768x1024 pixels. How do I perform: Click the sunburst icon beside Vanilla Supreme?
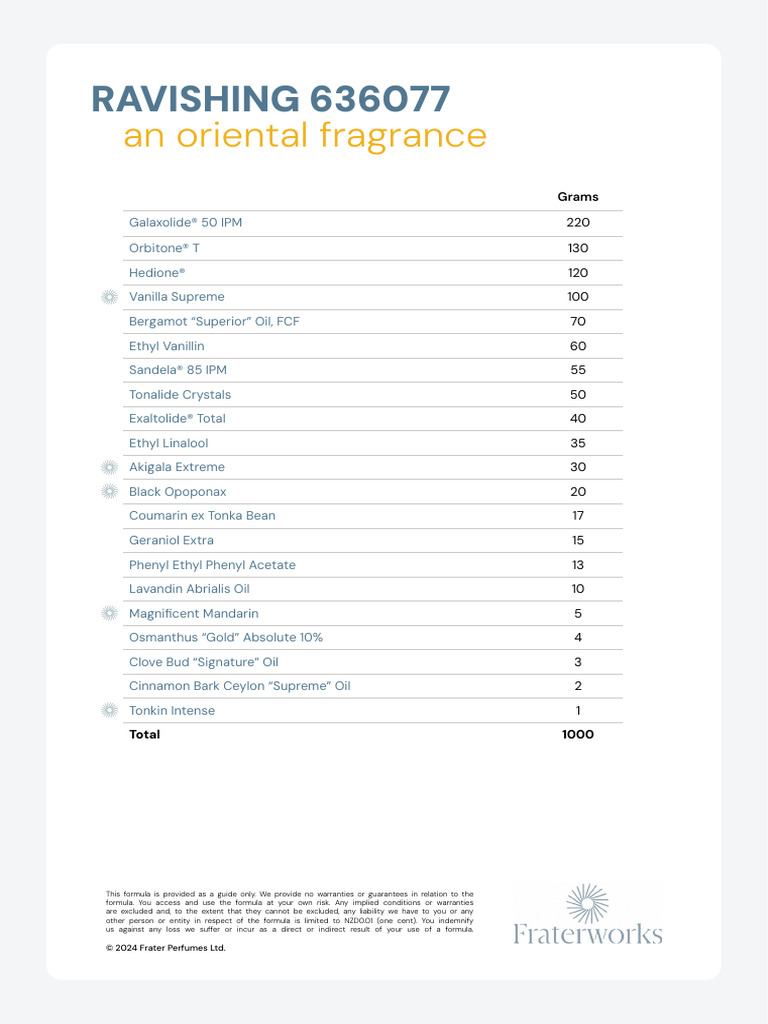click(x=110, y=297)
